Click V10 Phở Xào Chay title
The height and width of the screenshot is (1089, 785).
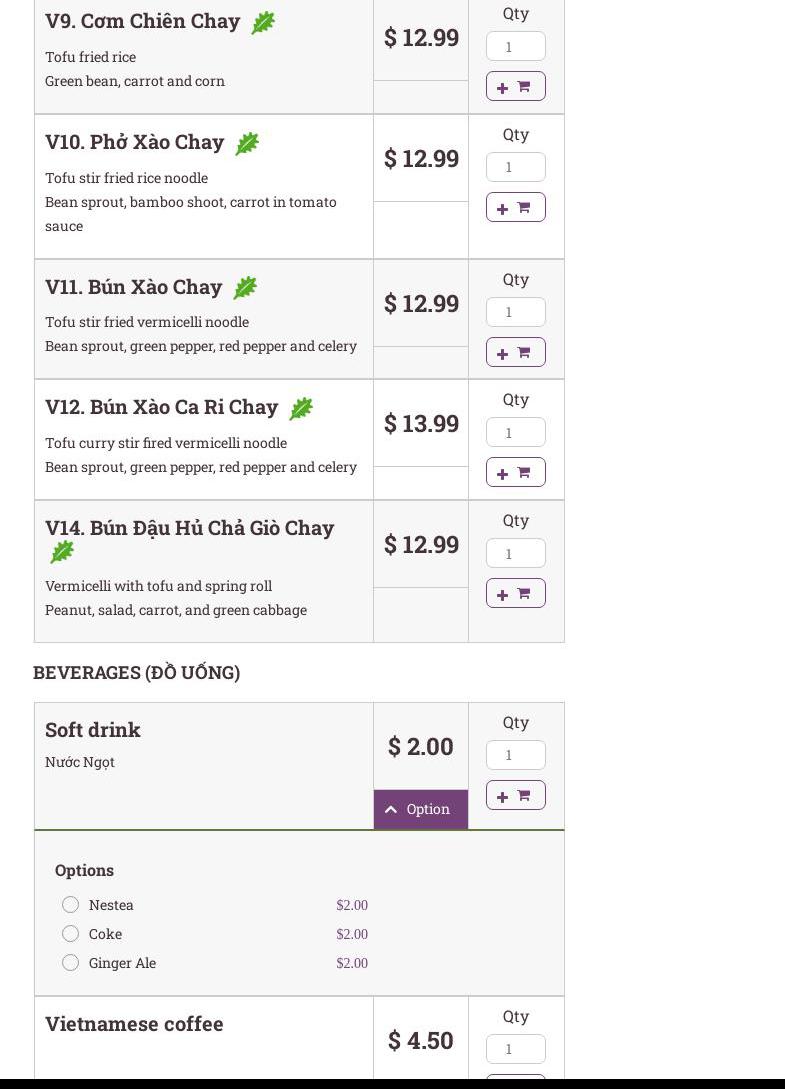[x=134, y=142]
